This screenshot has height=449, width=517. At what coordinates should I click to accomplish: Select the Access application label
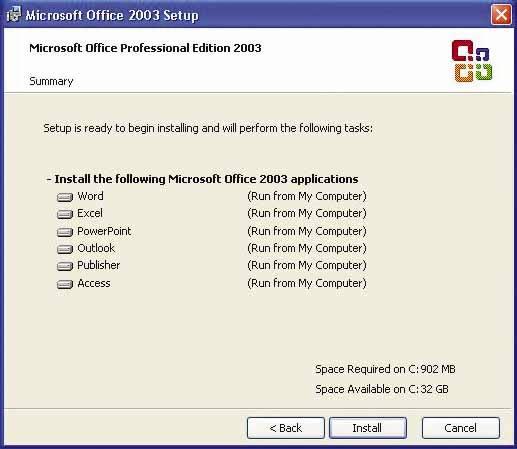click(94, 283)
